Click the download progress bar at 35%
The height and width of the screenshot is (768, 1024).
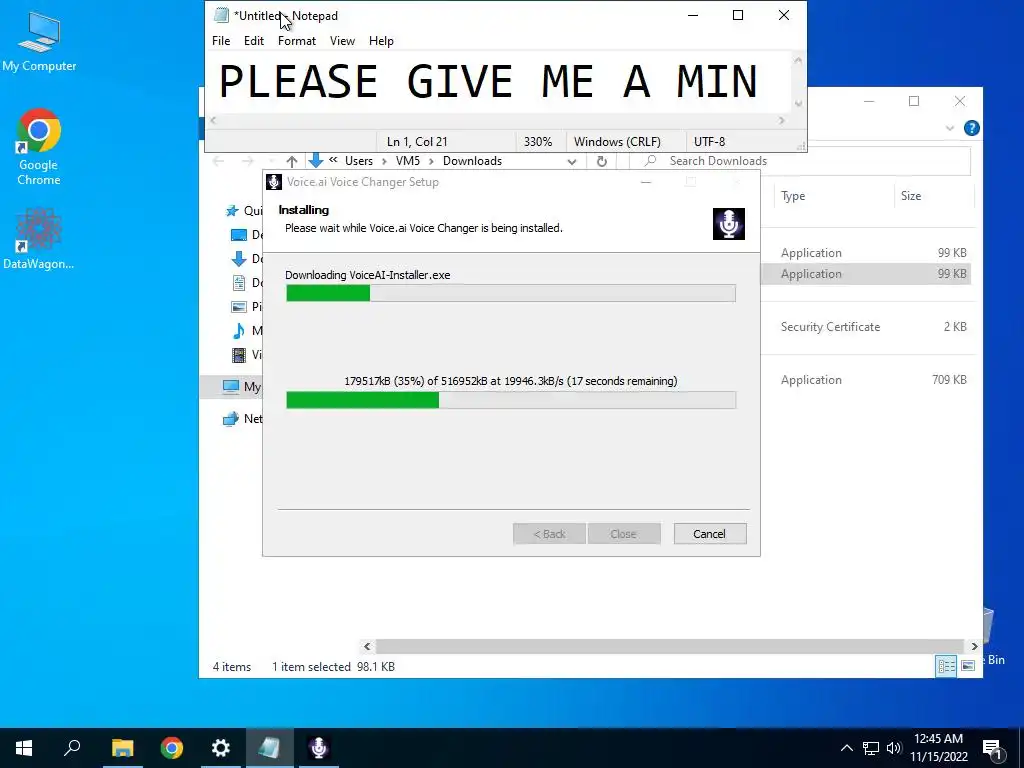(x=511, y=400)
